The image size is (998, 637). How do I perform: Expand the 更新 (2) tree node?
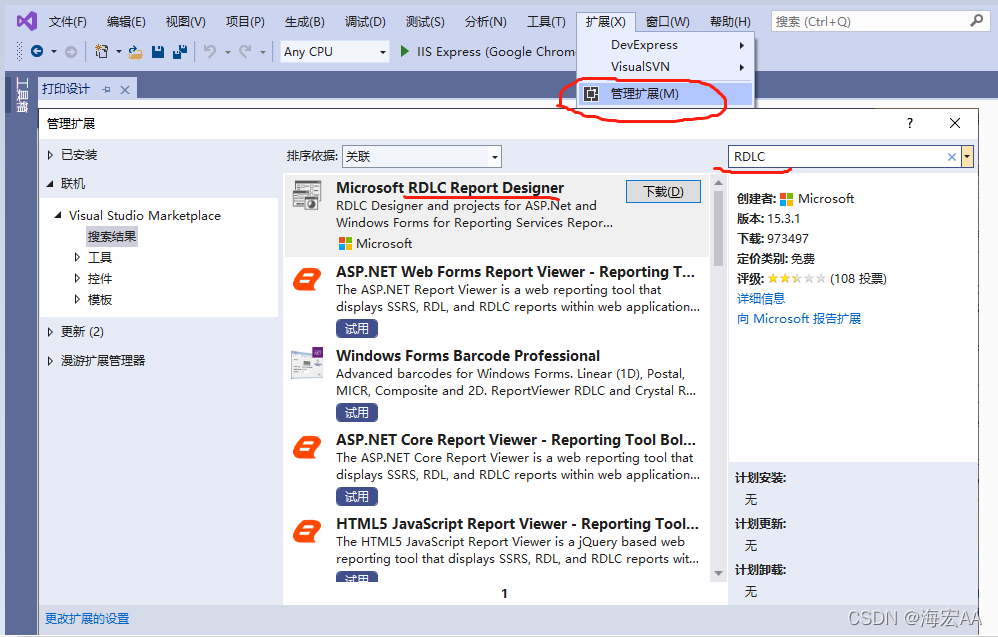click(x=50, y=332)
